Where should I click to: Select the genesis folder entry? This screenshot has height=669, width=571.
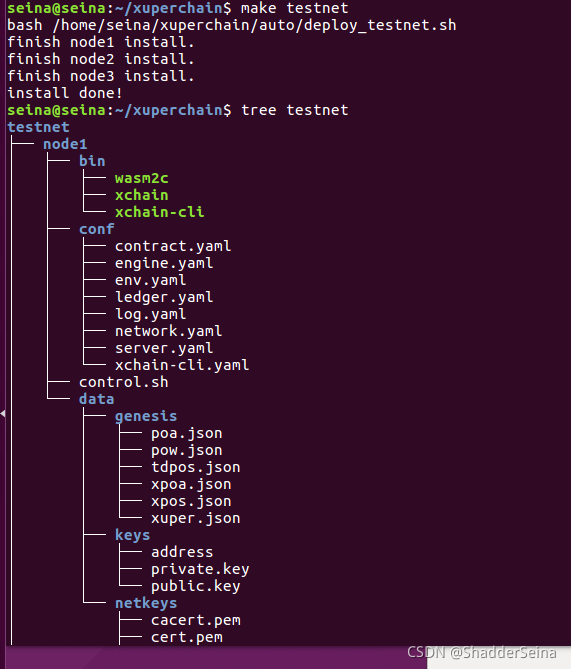[146, 416]
